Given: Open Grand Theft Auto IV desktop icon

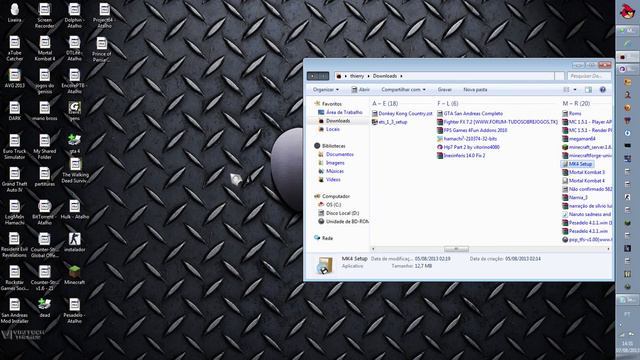Looking at the screenshot, I should click(x=15, y=180).
